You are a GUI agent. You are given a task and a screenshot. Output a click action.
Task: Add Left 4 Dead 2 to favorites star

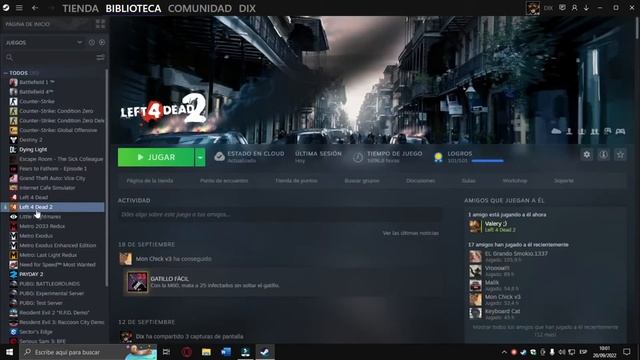pos(620,155)
